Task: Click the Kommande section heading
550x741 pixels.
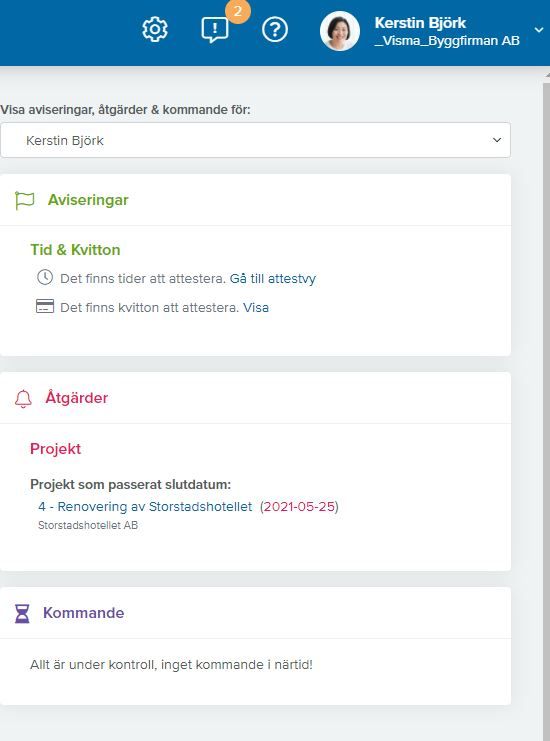Action: pos(84,612)
